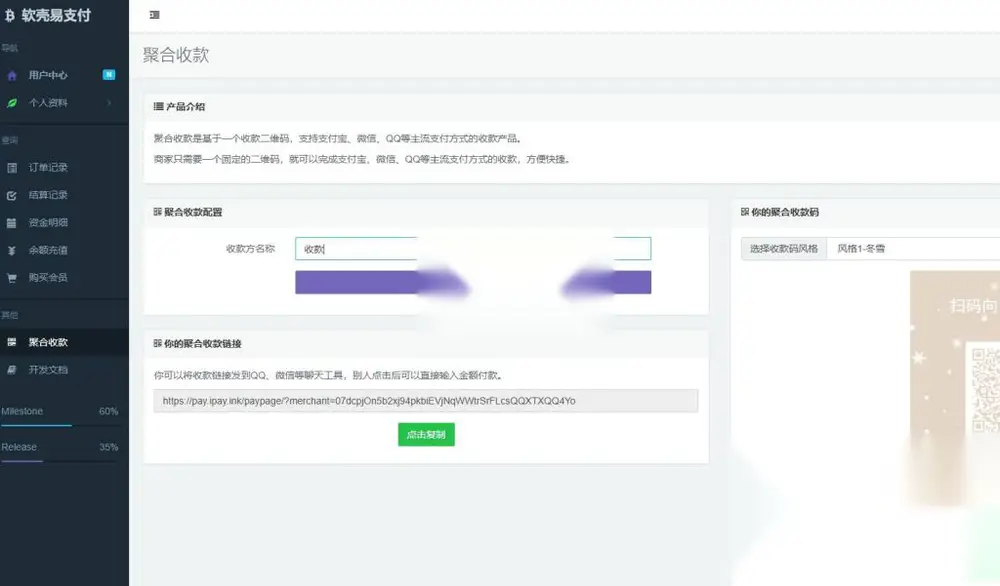Click the paragraph starting 商家只需要一个固定的二维码
Viewport: 1000px width, 586px height.
click(362, 159)
